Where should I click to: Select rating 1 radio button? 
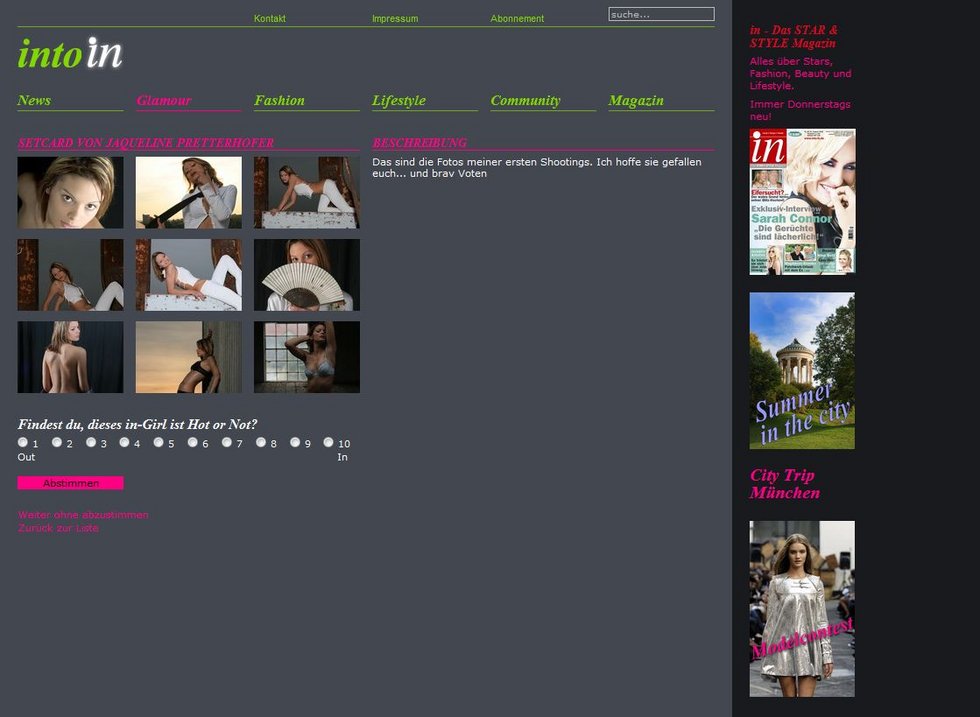click(22, 442)
